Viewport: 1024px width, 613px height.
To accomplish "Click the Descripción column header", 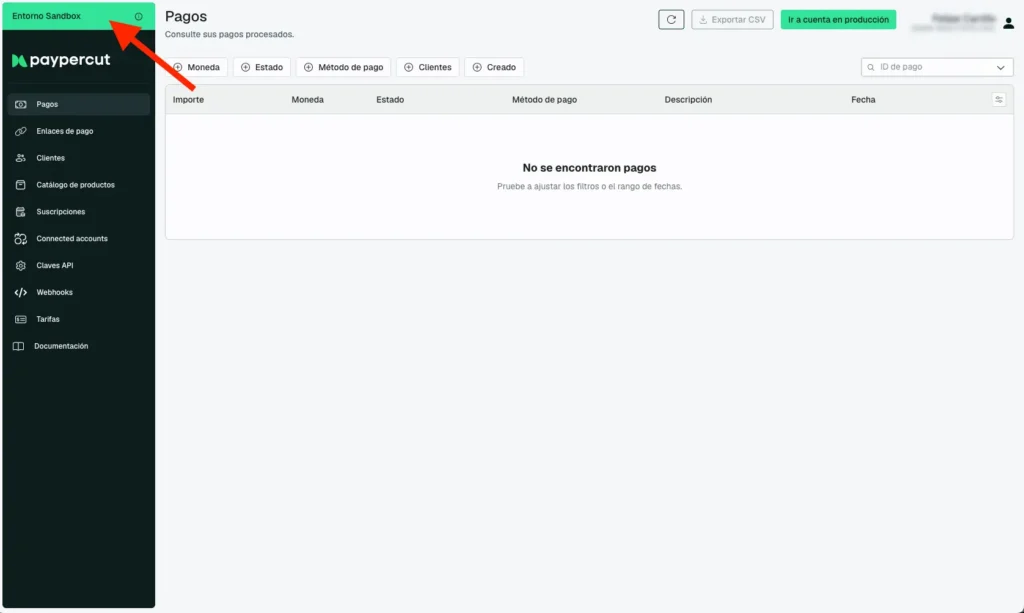I will click(x=688, y=100).
